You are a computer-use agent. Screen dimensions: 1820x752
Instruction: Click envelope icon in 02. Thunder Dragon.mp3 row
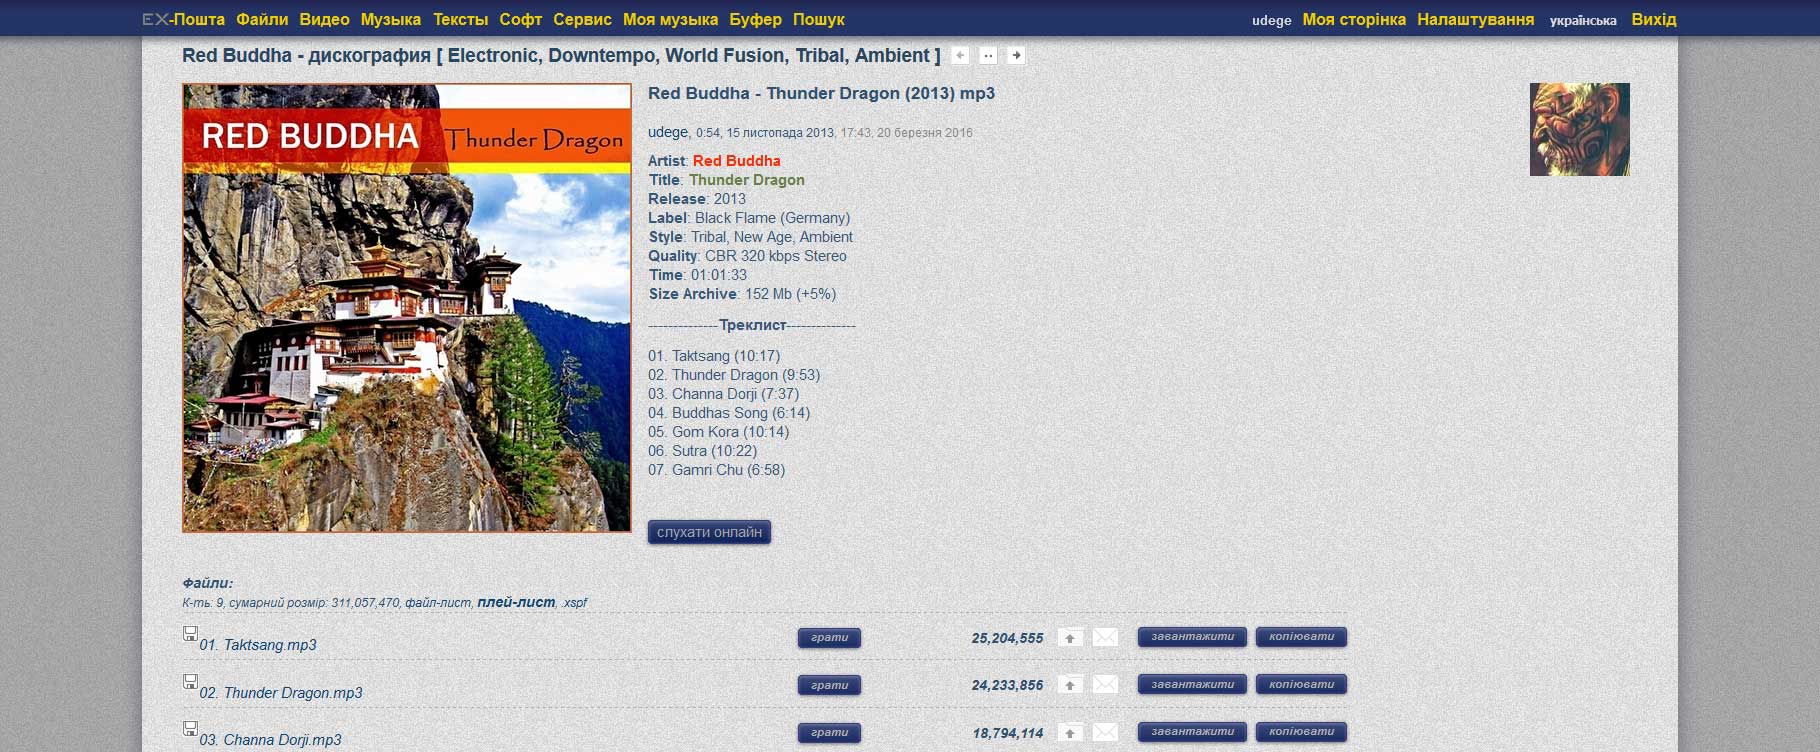click(x=1105, y=685)
